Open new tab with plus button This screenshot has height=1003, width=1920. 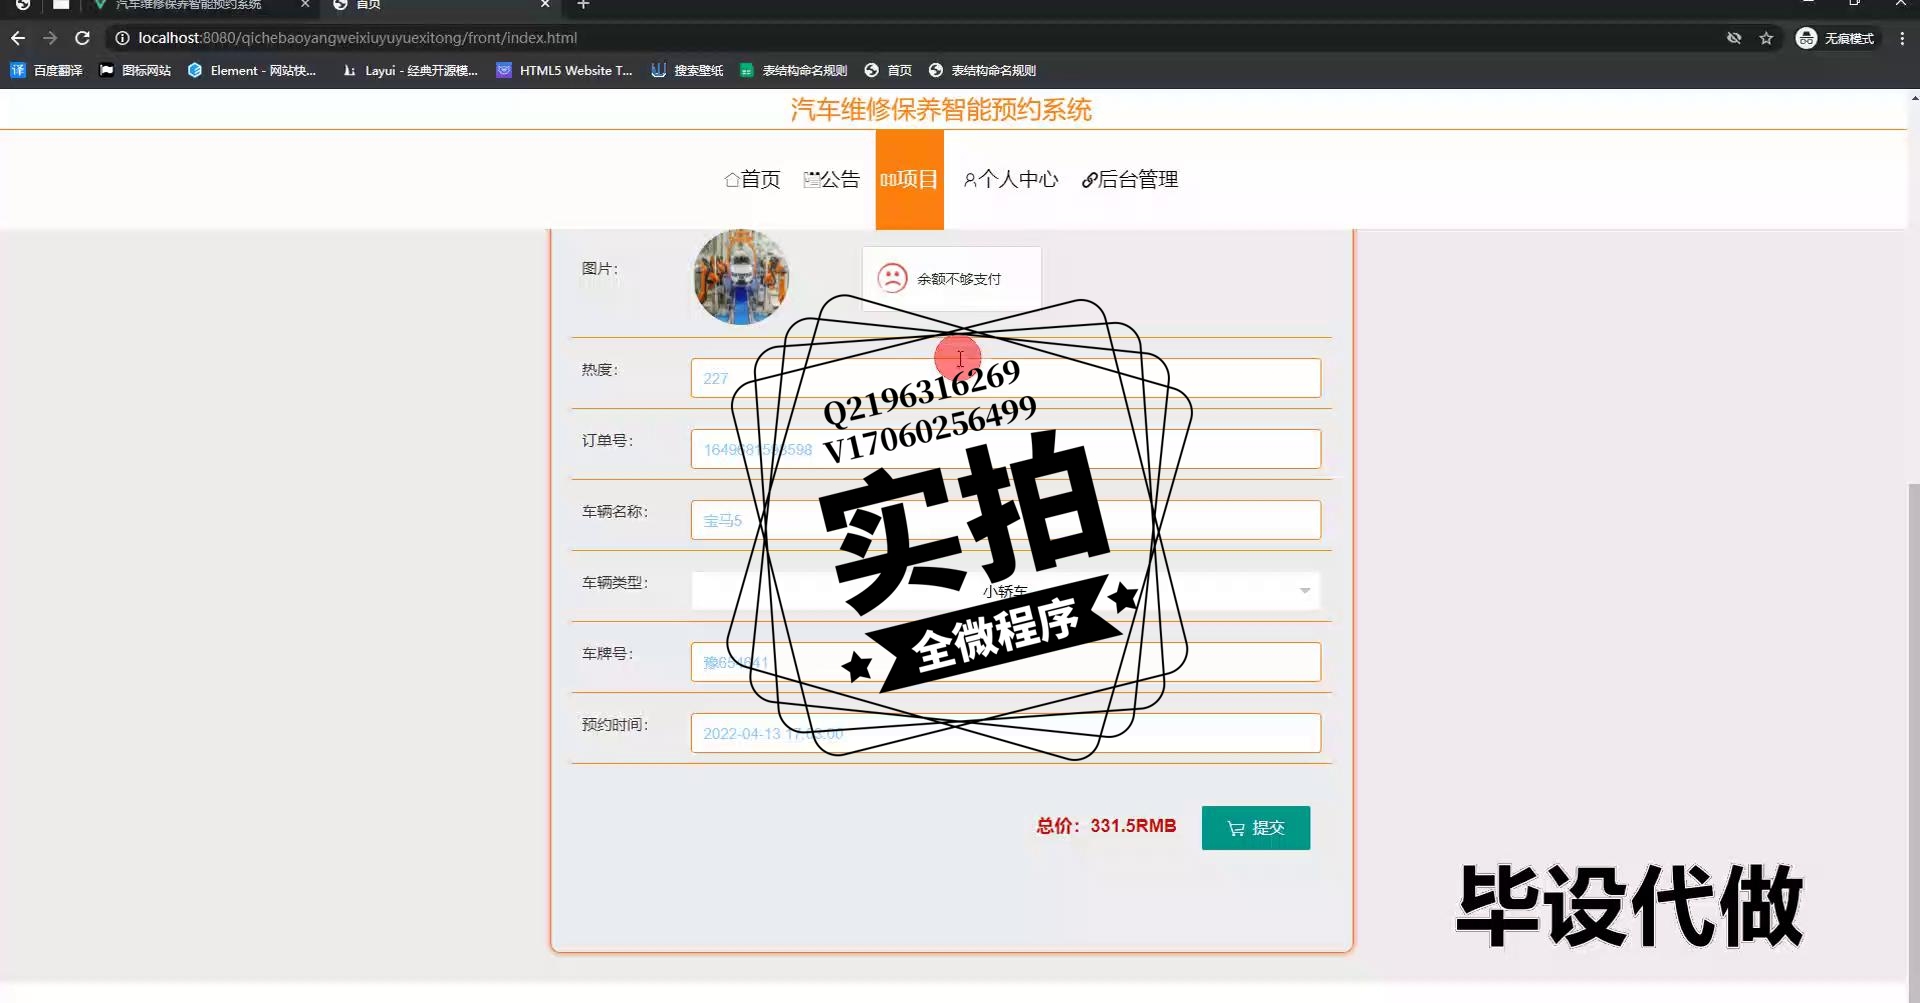coord(584,5)
